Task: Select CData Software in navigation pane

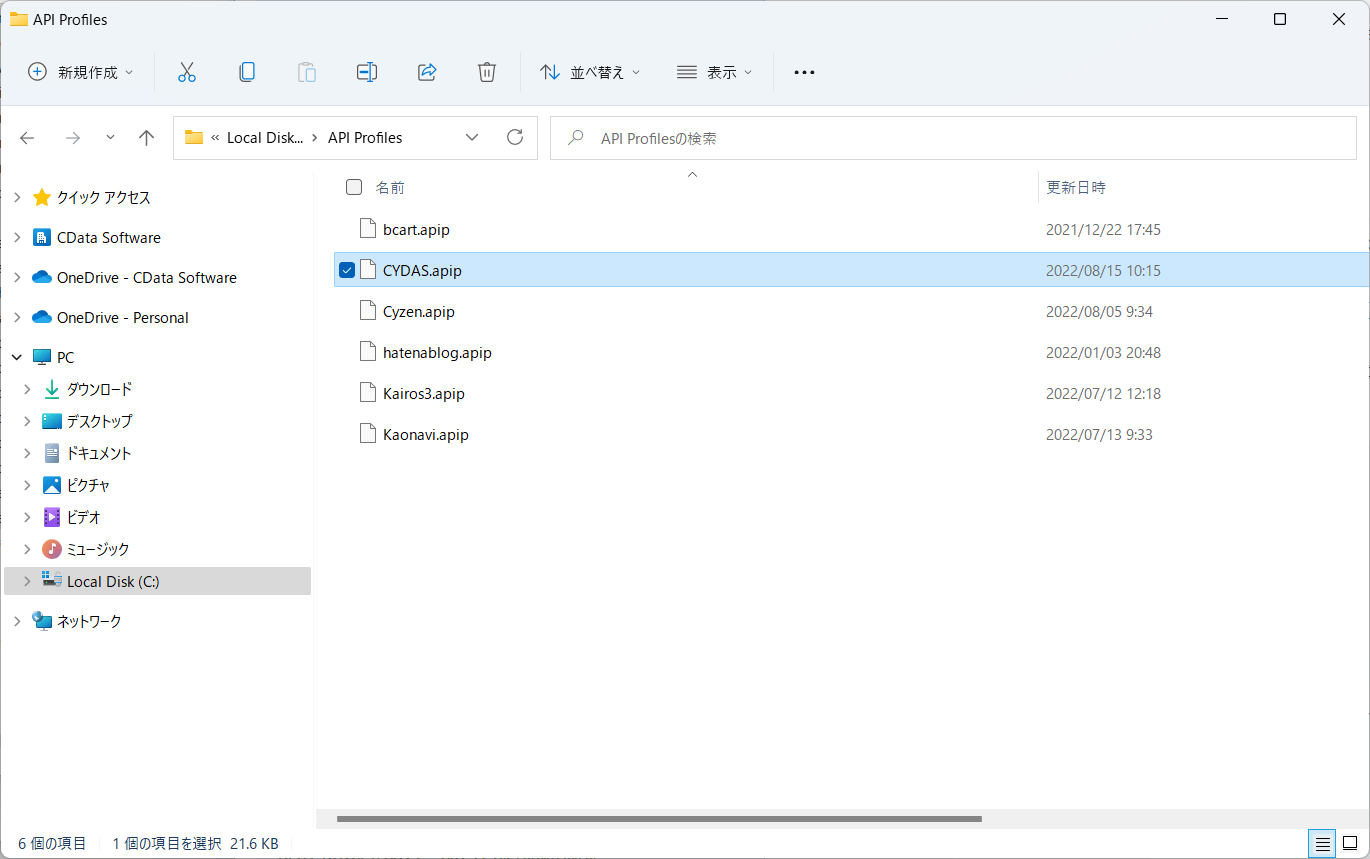Action: pyautogui.click(x=109, y=237)
